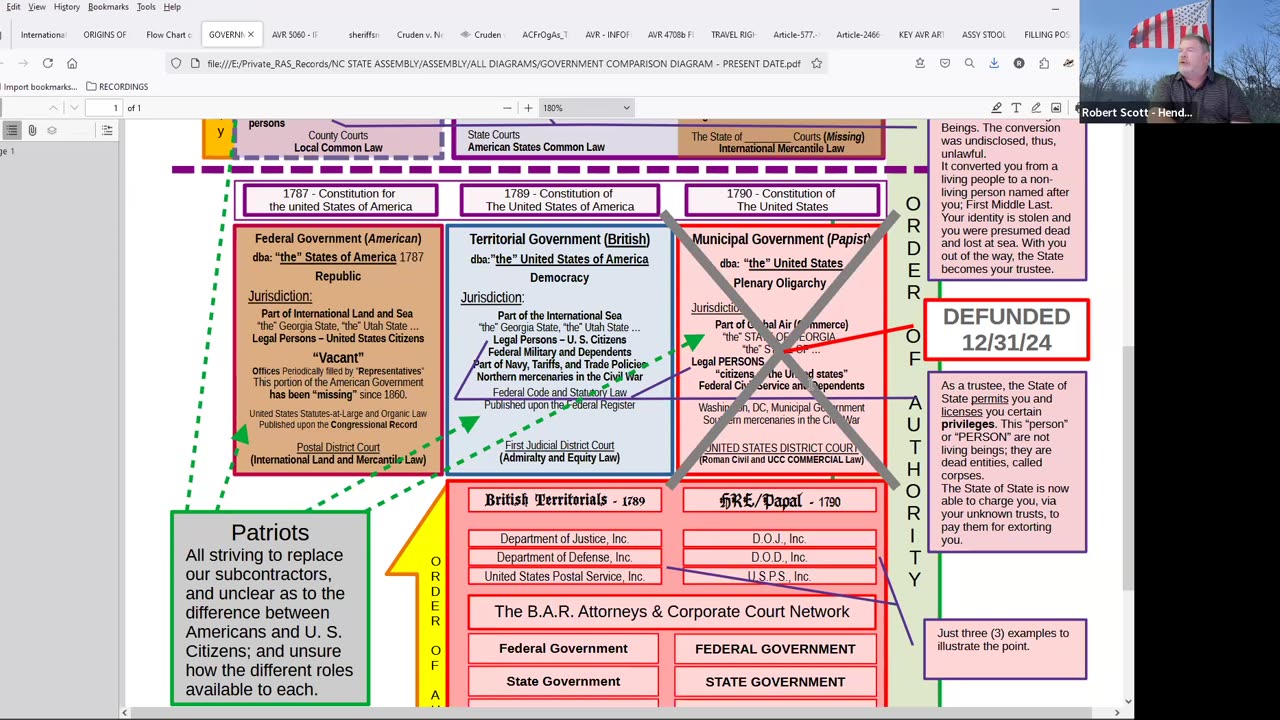Select the PDF add text tool
The width and height of the screenshot is (1280, 720).
click(x=1016, y=108)
